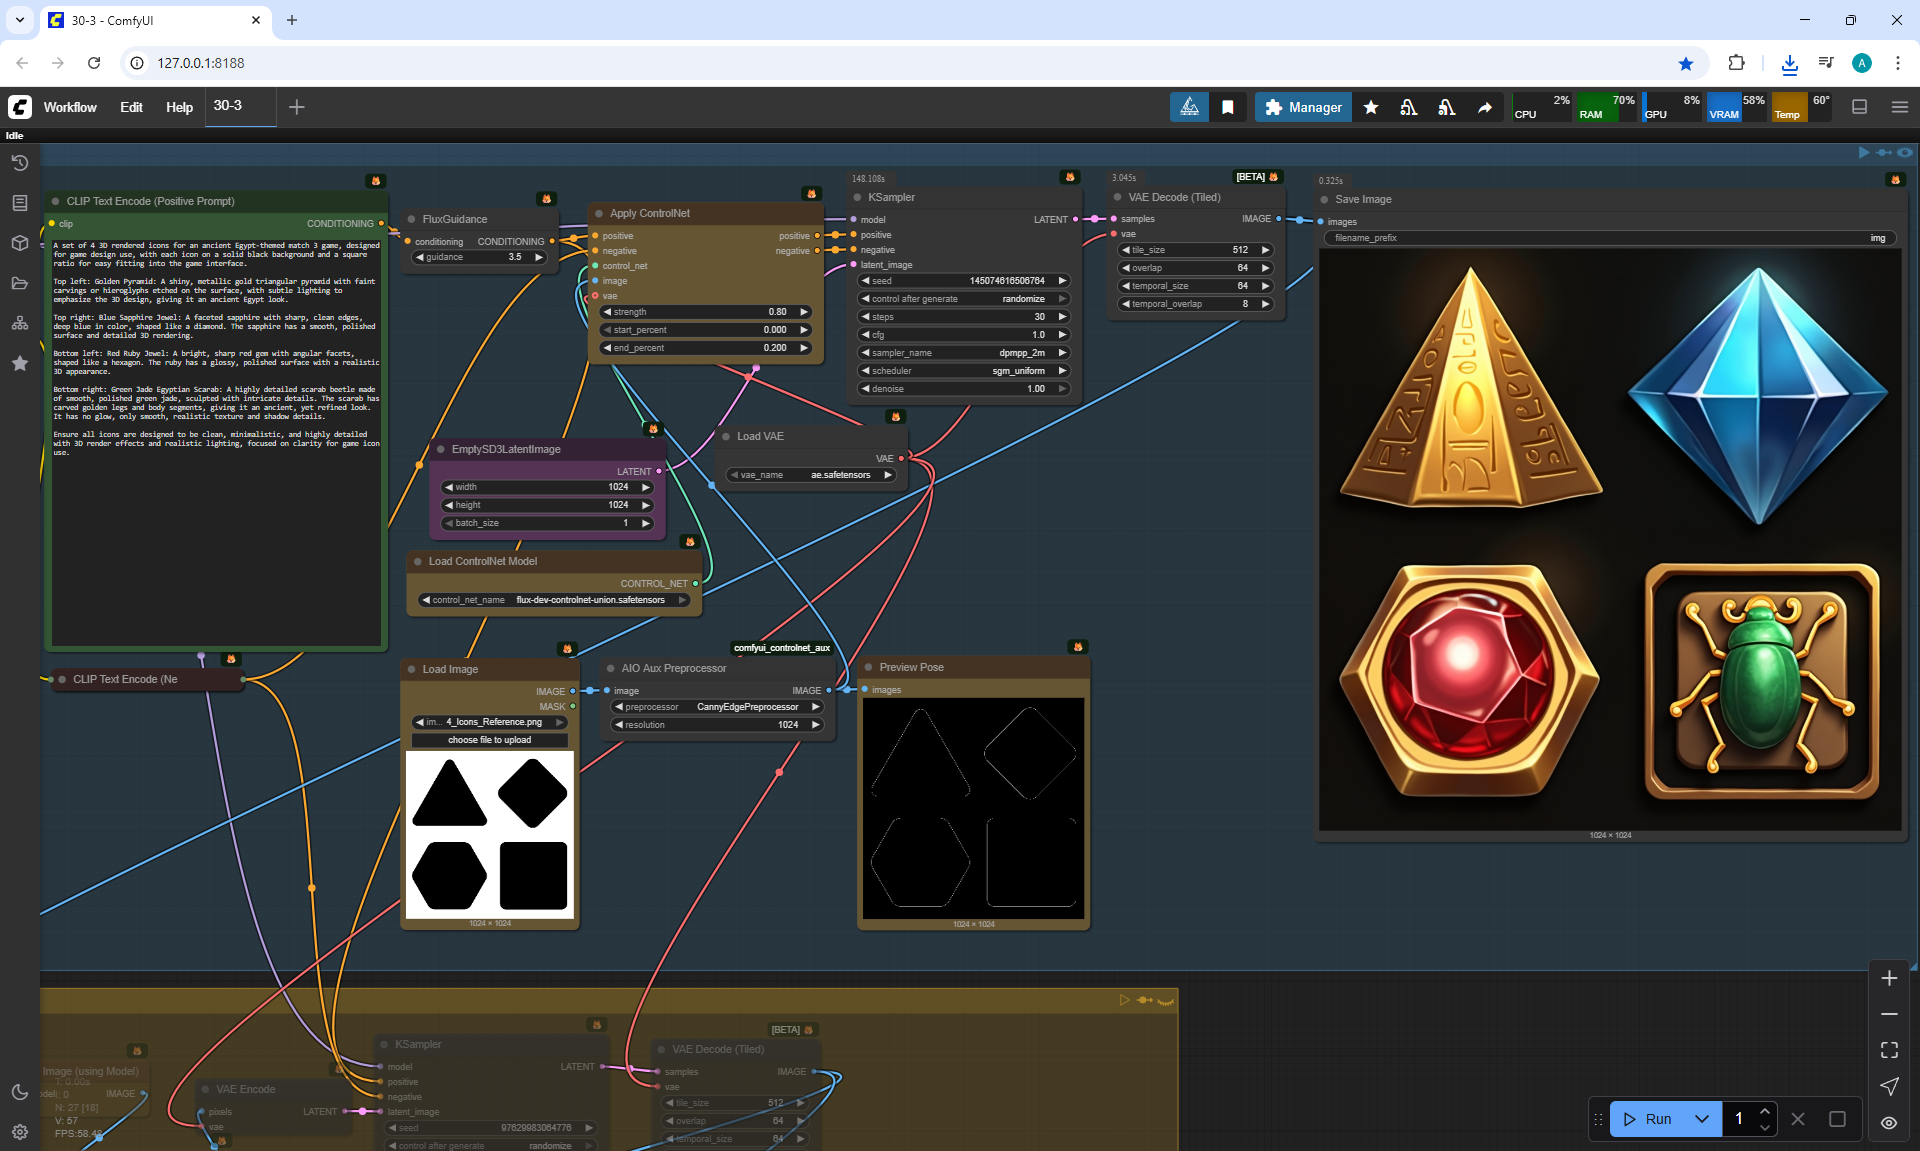Open the queue history sidebar icon
Screen dimensions: 1920x1151
[19, 163]
